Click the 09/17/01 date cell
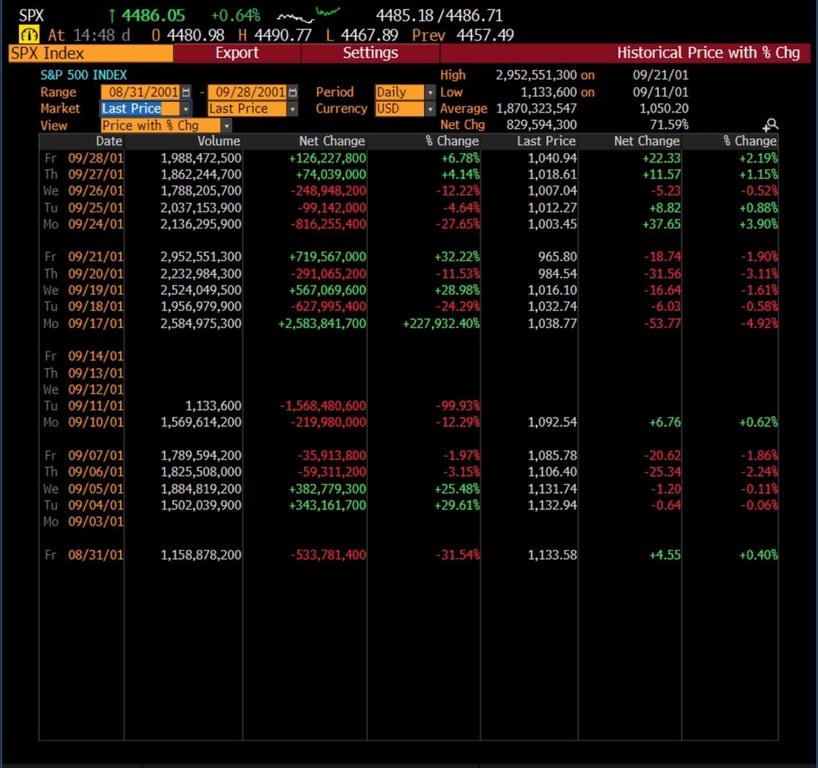Image resolution: width=818 pixels, height=768 pixels. pos(95,323)
